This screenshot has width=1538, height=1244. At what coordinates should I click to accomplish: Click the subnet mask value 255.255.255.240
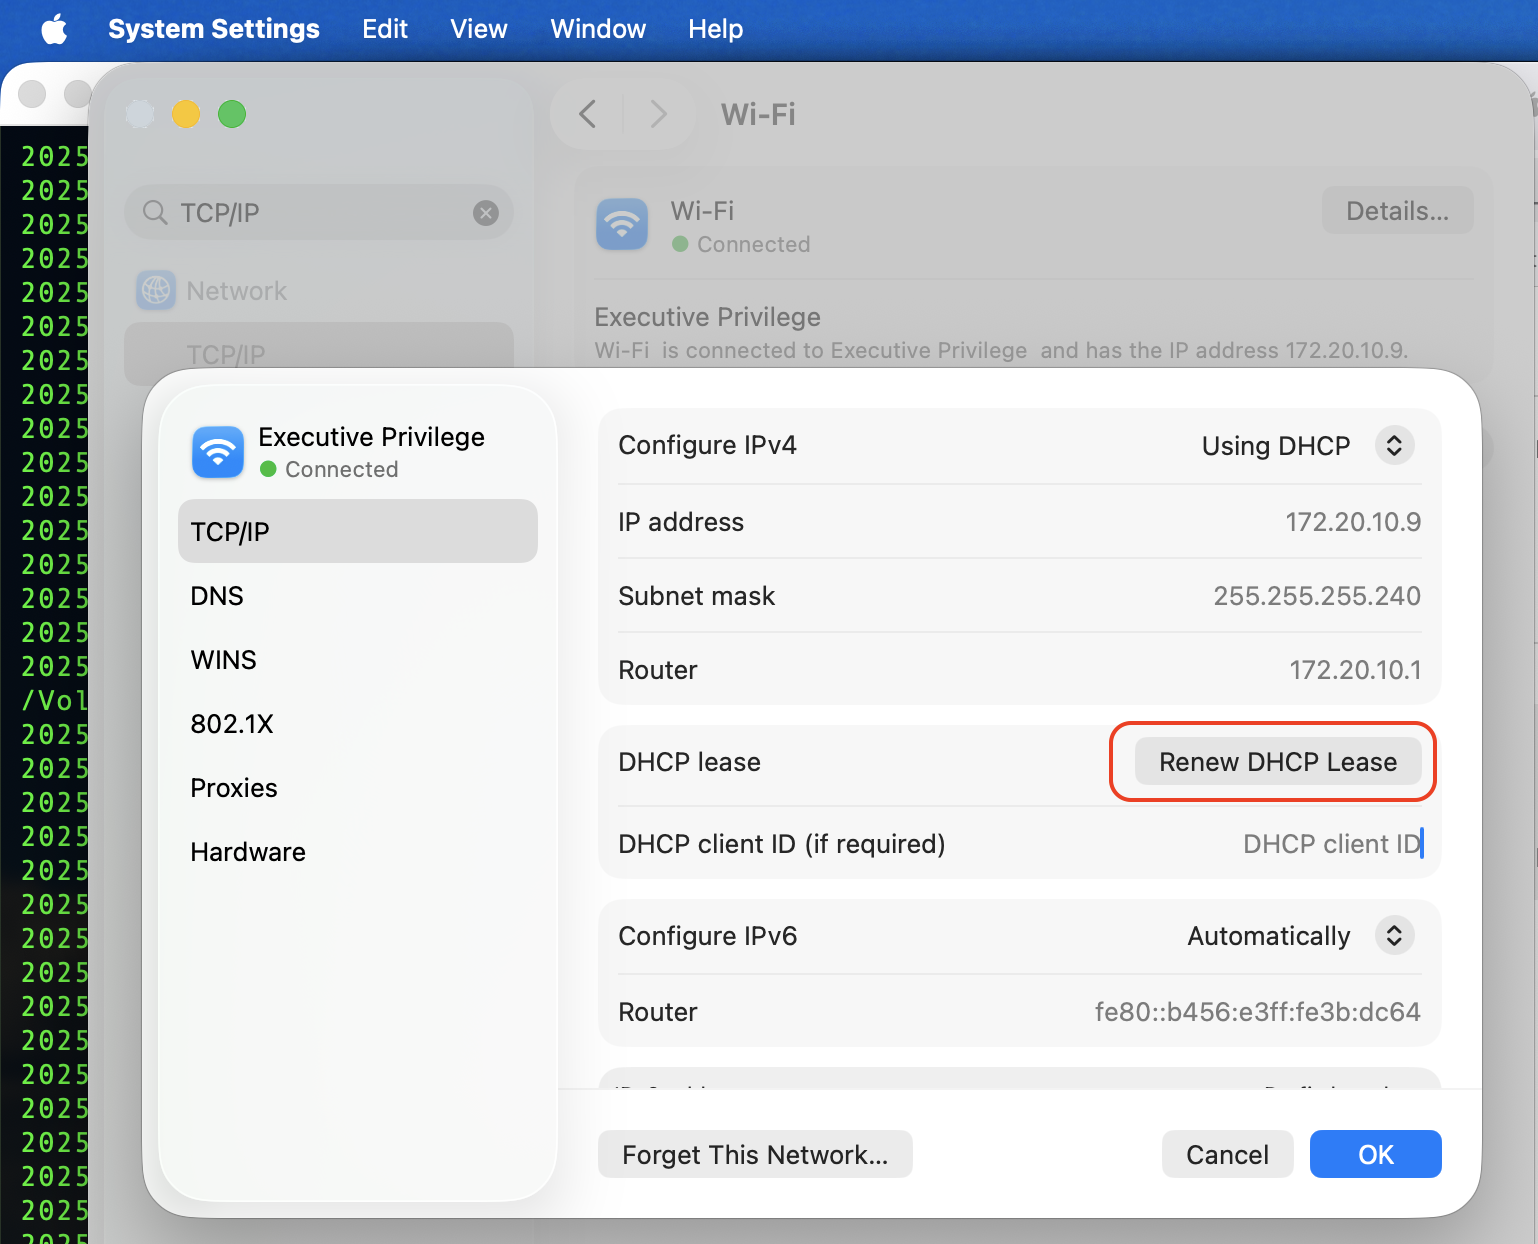[1317, 596]
